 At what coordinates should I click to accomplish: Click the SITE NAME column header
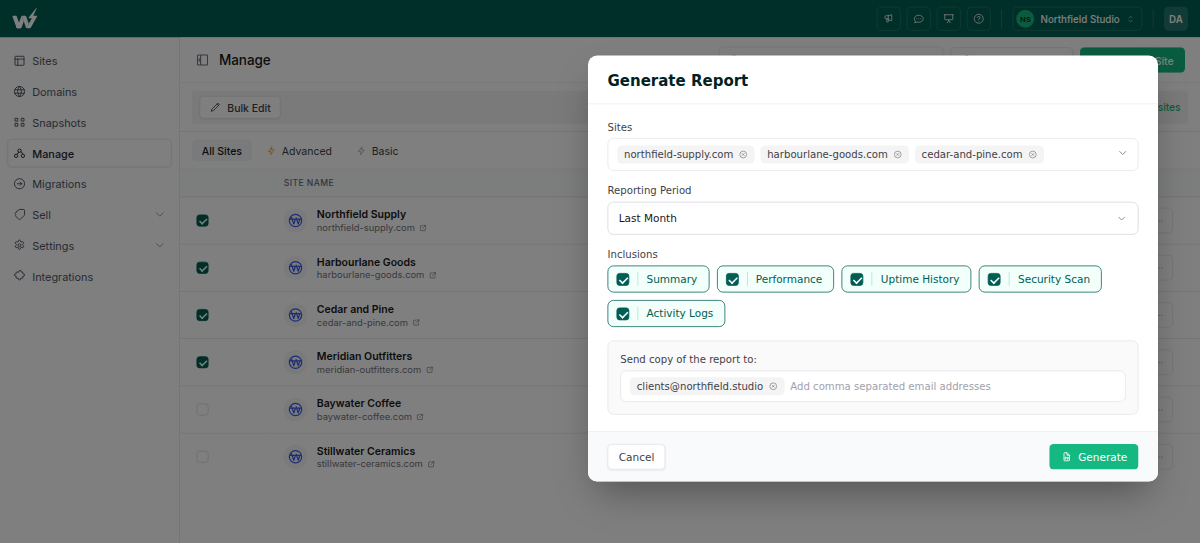(309, 183)
